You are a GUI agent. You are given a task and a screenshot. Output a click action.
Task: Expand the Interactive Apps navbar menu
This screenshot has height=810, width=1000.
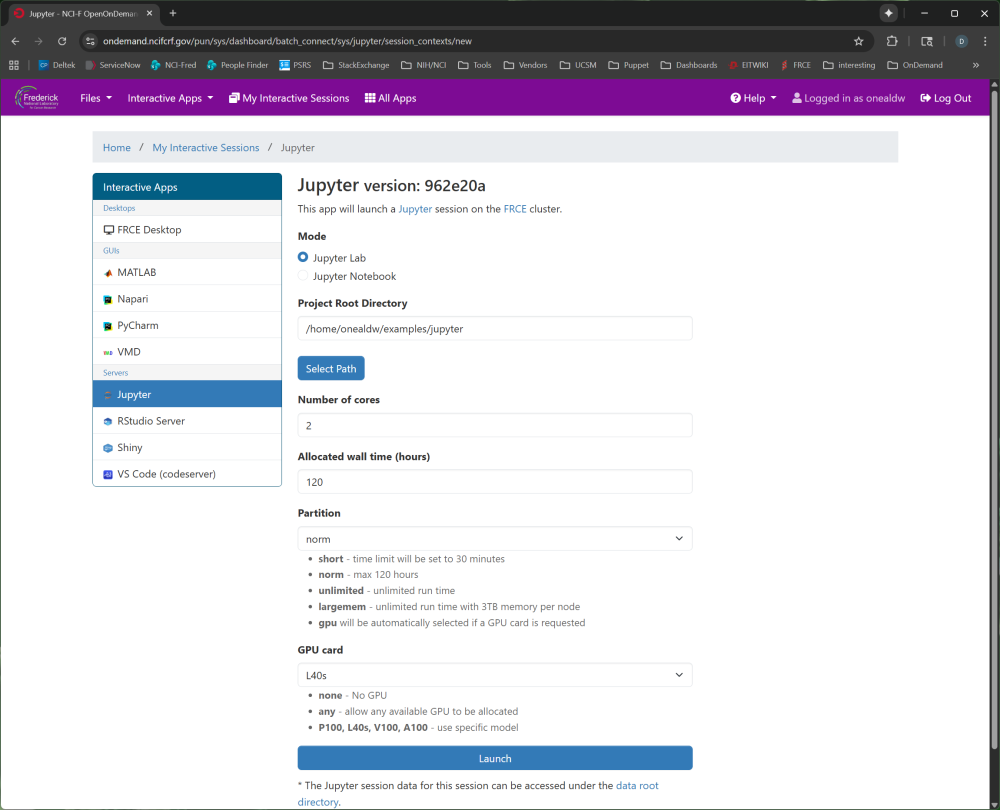[x=170, y=98]
